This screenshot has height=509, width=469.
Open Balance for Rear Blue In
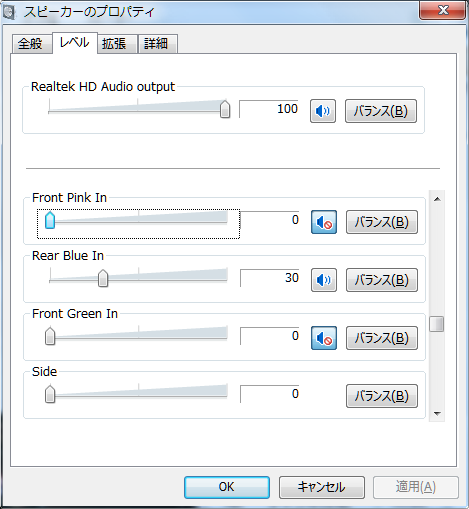382,280
